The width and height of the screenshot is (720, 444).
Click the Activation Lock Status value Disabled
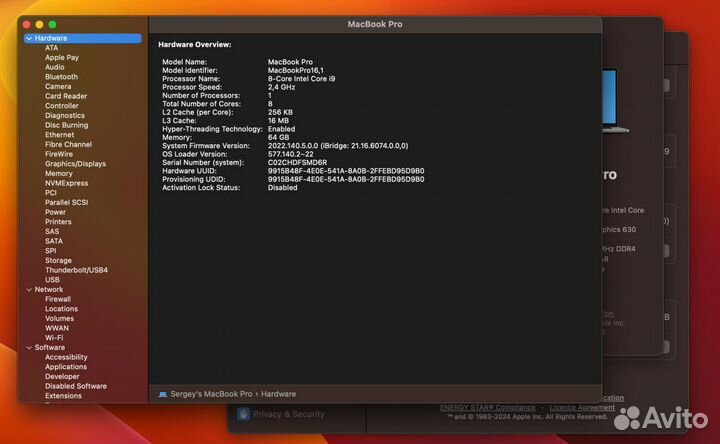pyautogui.click(x=282, y=187)
